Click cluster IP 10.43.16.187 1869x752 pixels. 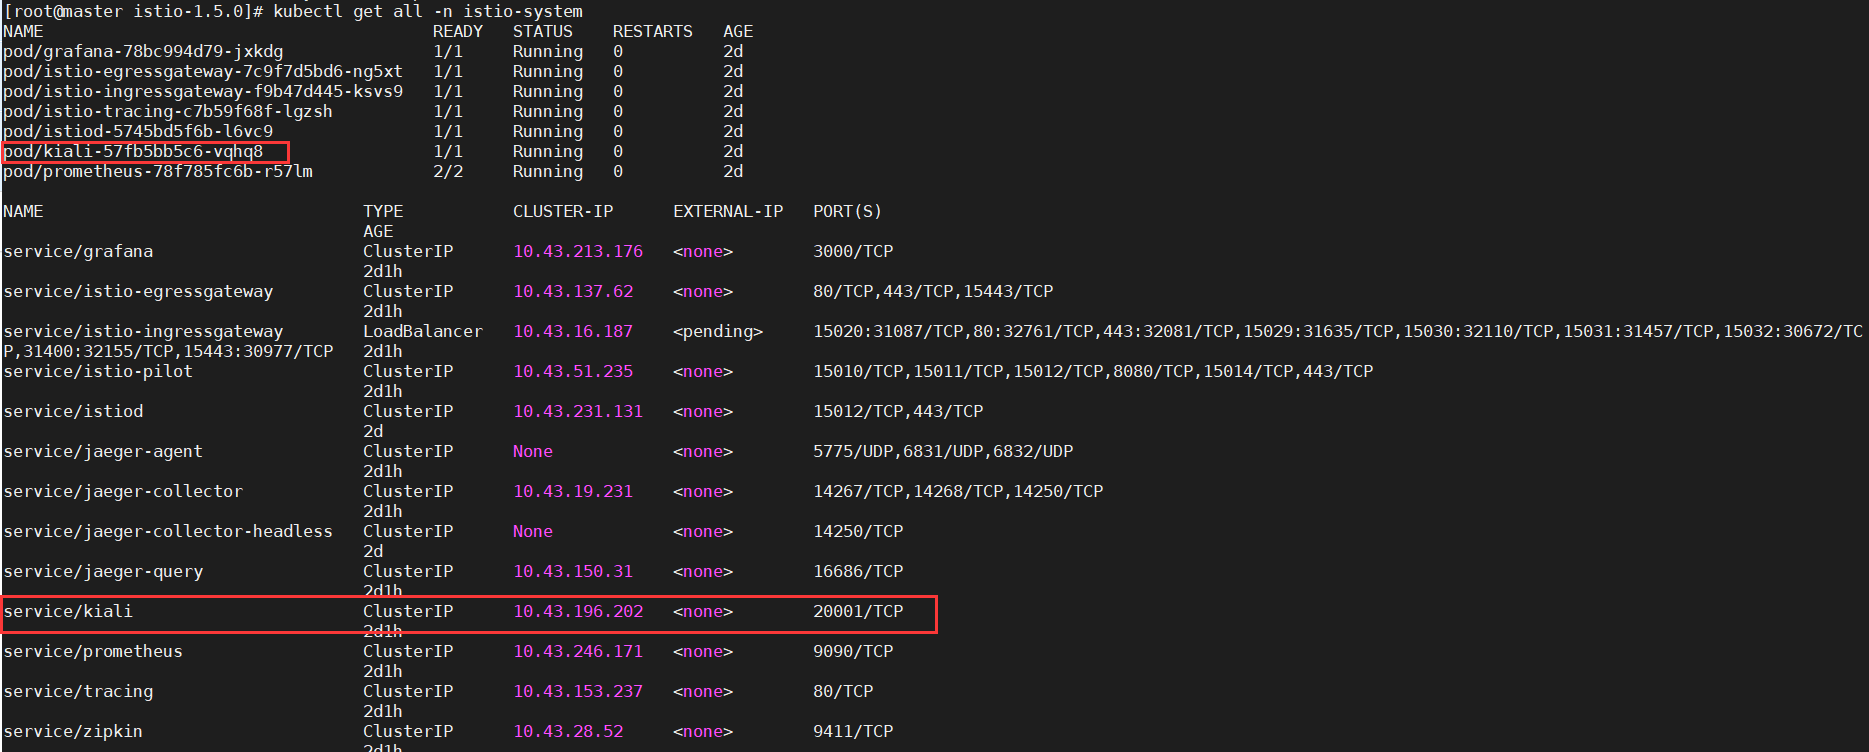coord(573,332)
